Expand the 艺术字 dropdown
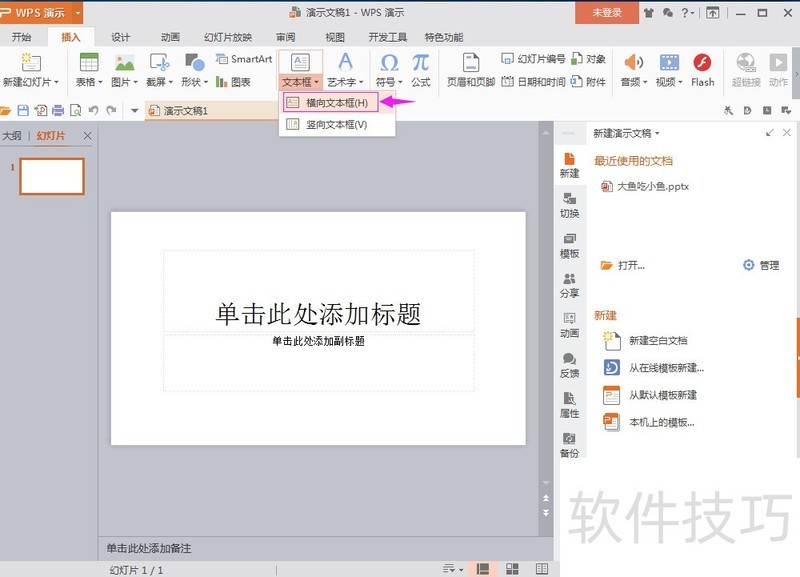The width and height of the screenshot is (800, 577). click(x=345, y=82)
